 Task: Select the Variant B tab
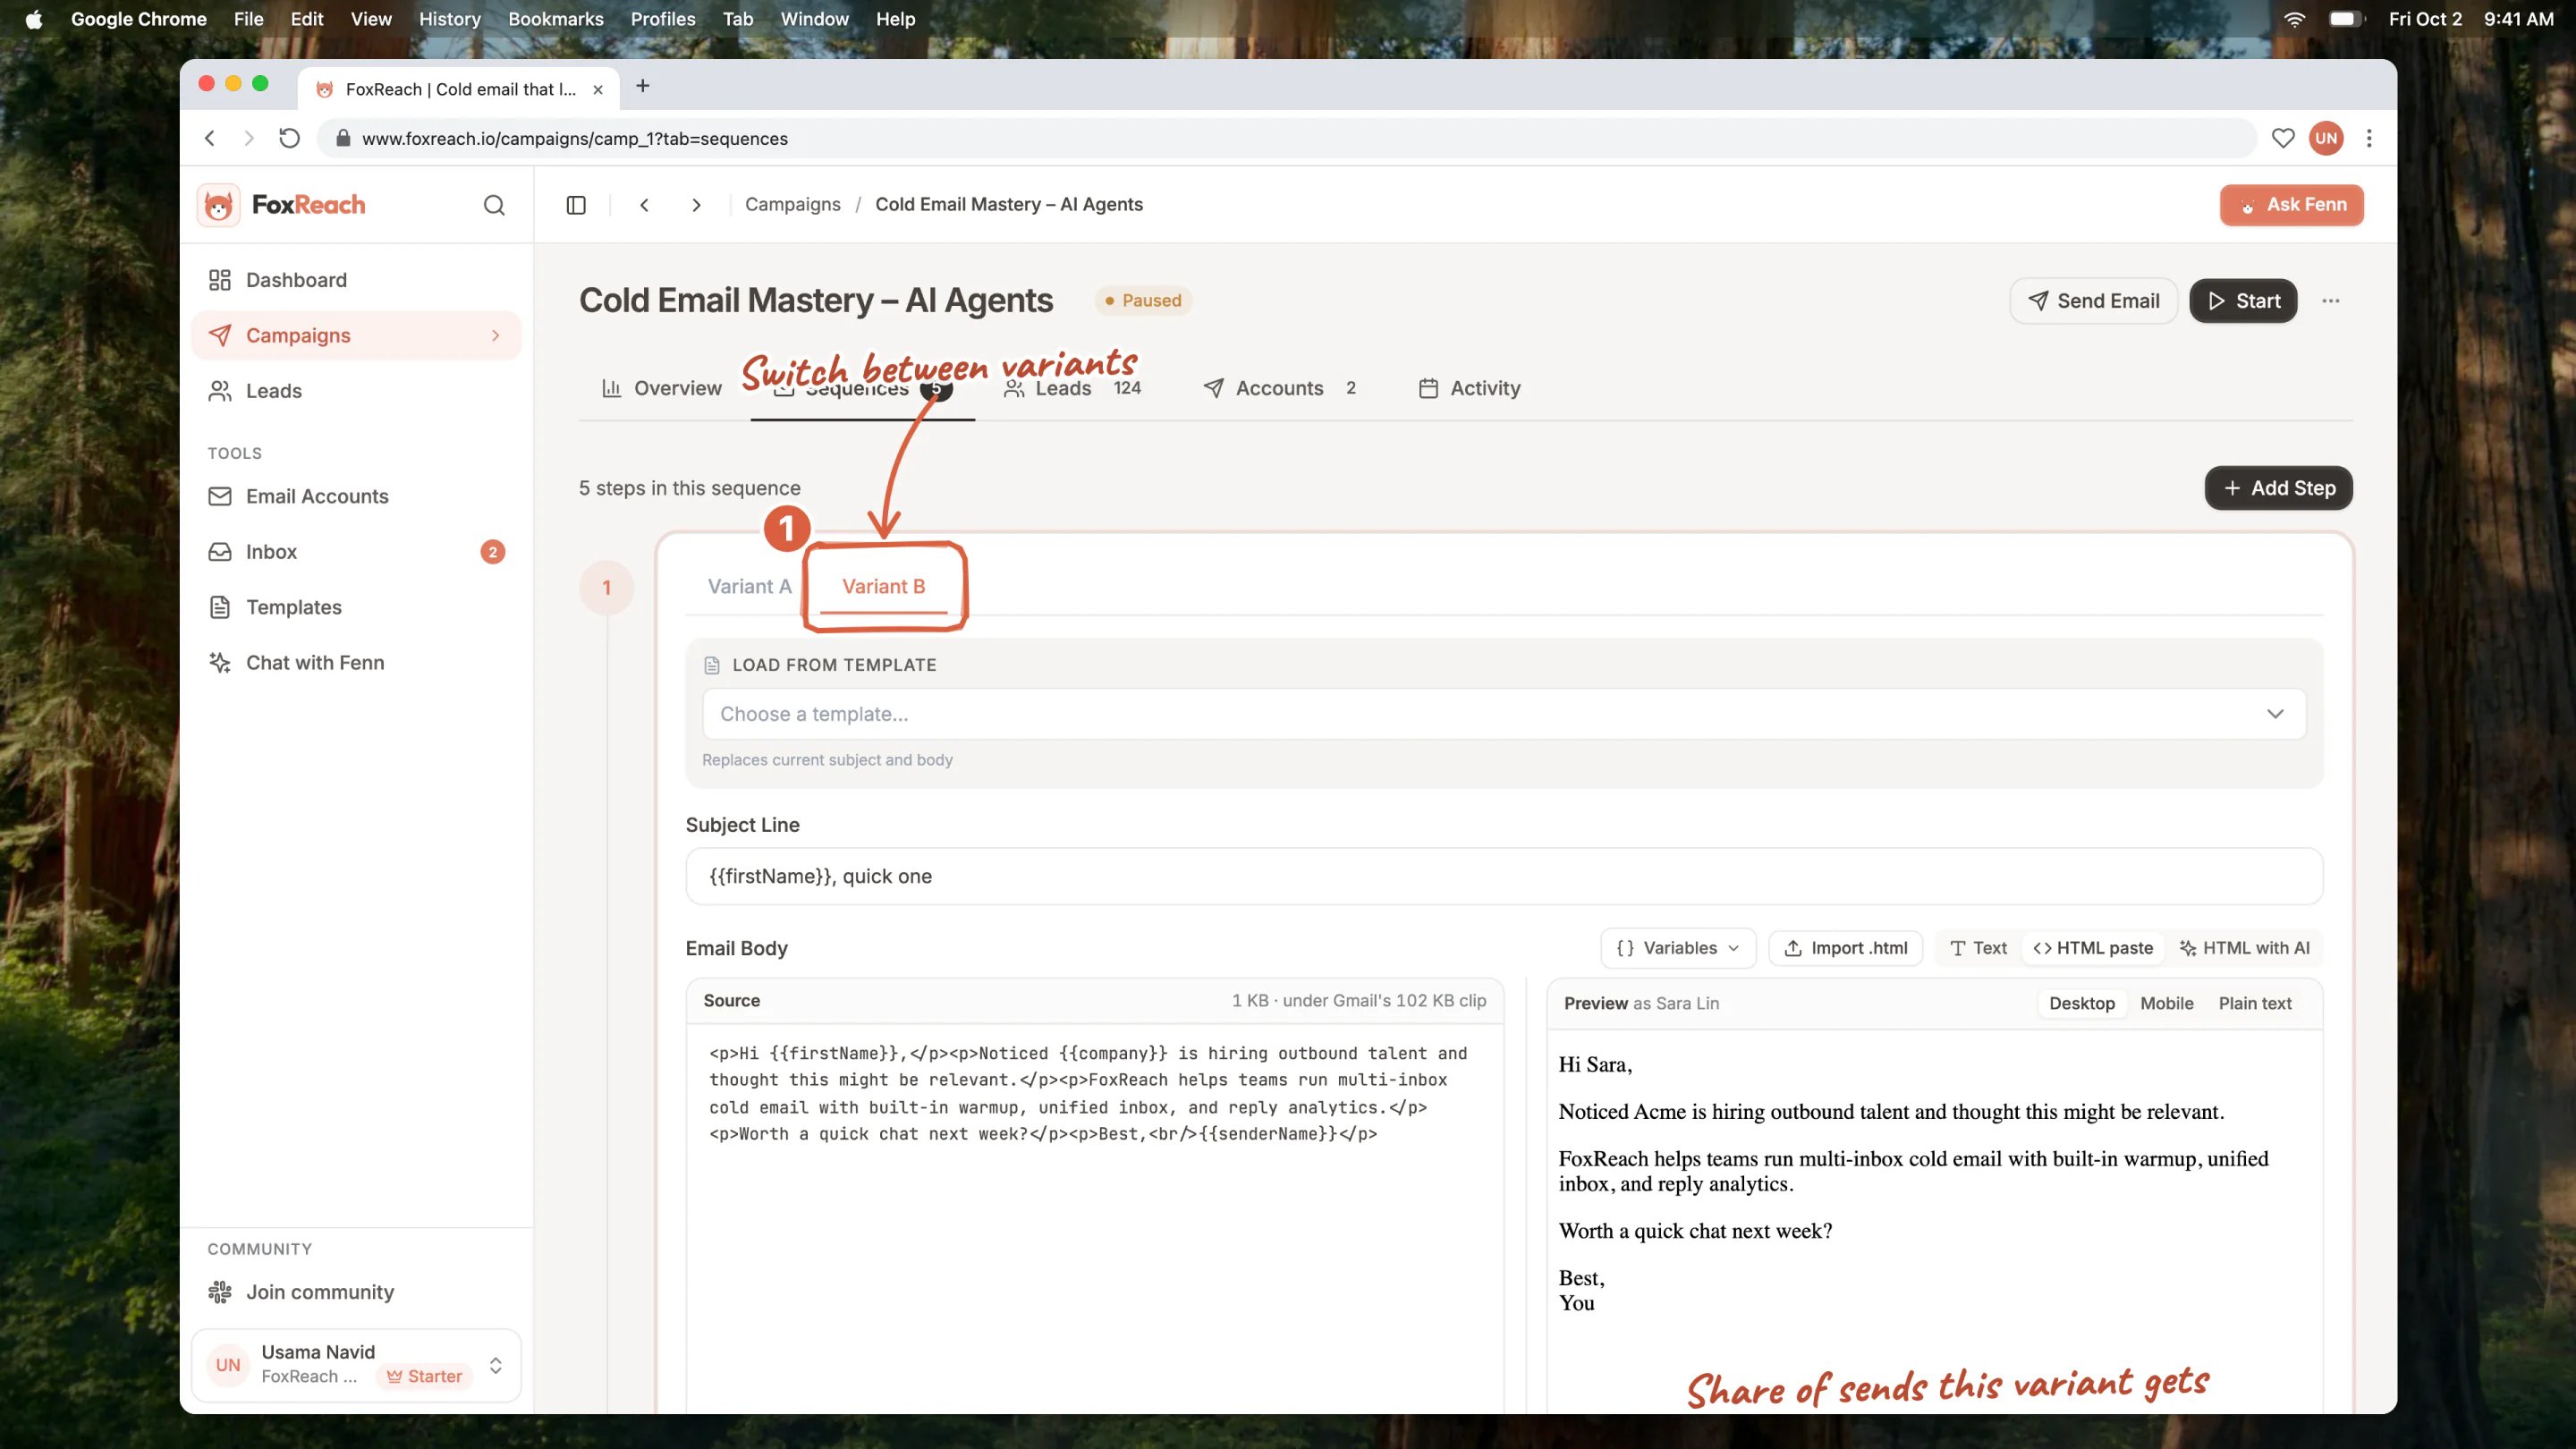point(884,587)
